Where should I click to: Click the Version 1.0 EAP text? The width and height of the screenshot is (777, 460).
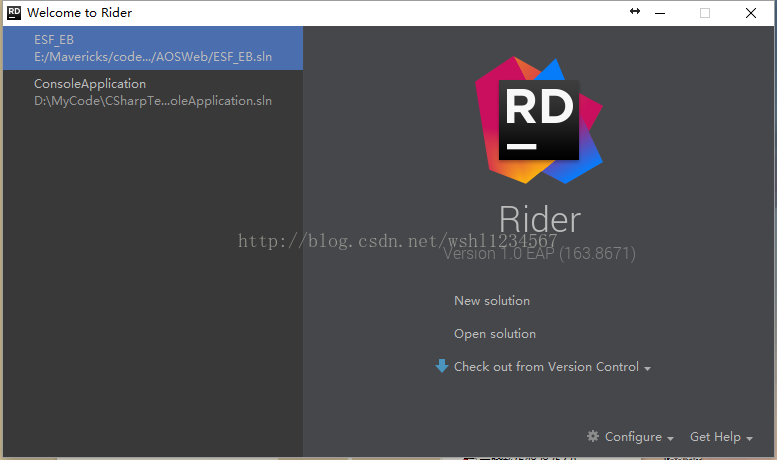[539, 254]
